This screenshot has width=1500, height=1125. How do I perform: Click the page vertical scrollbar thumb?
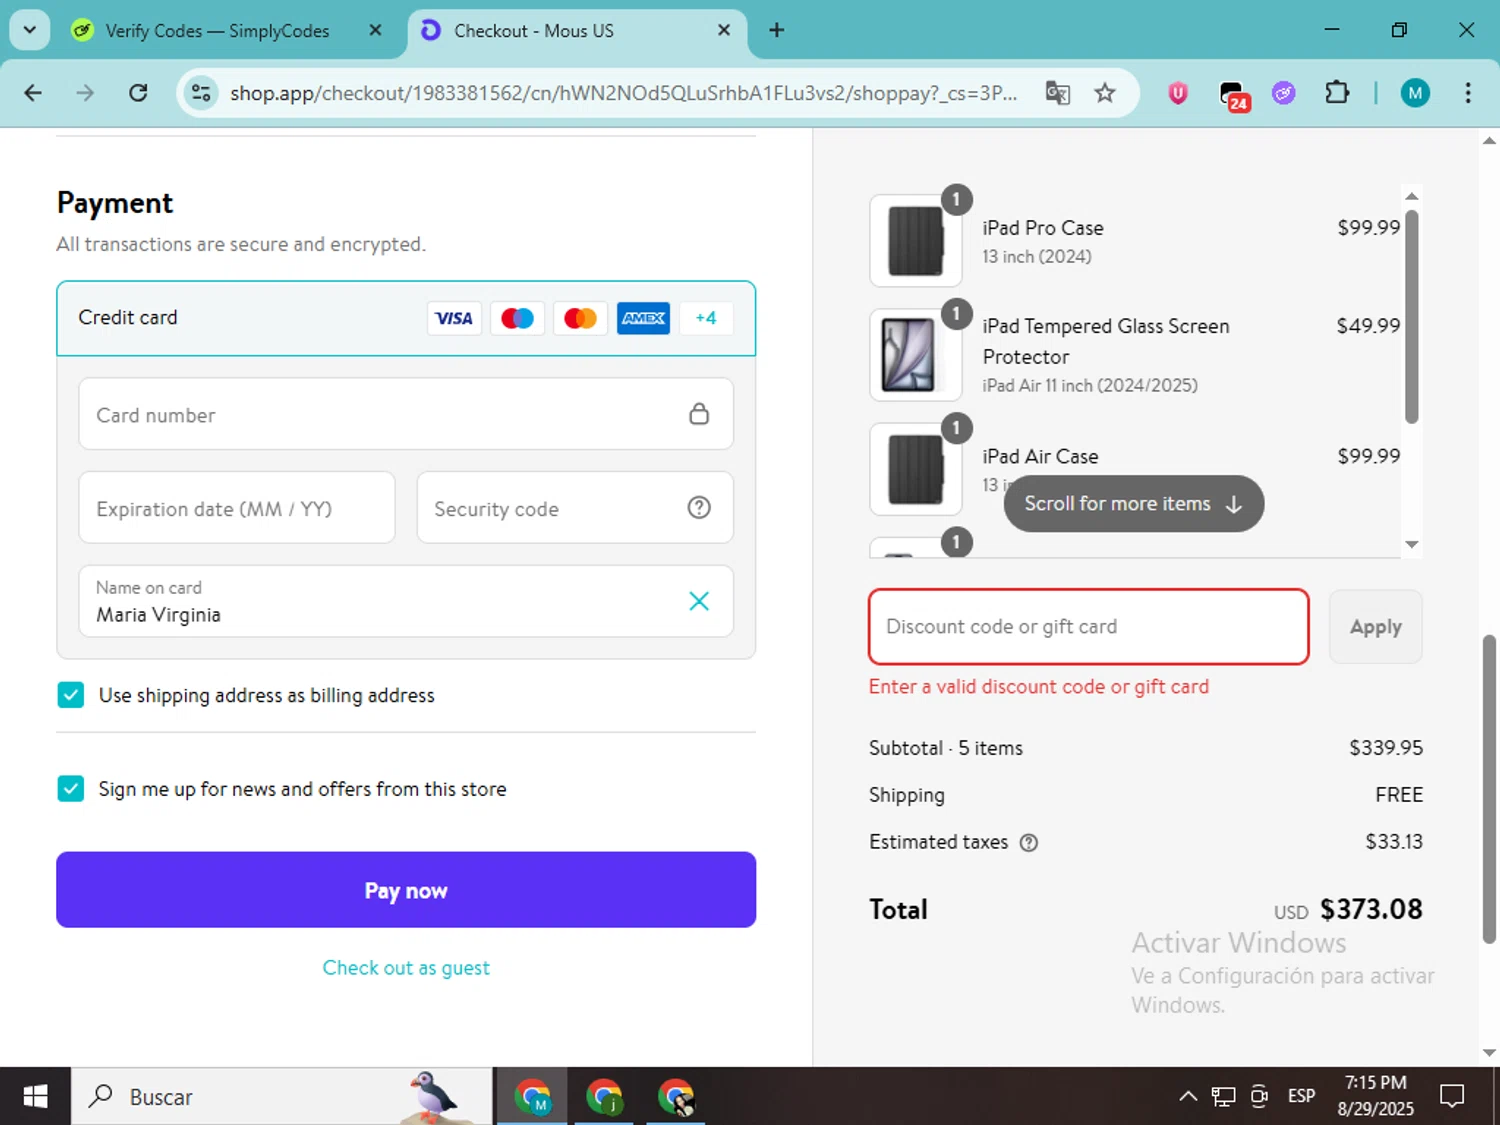point(1489,789)
